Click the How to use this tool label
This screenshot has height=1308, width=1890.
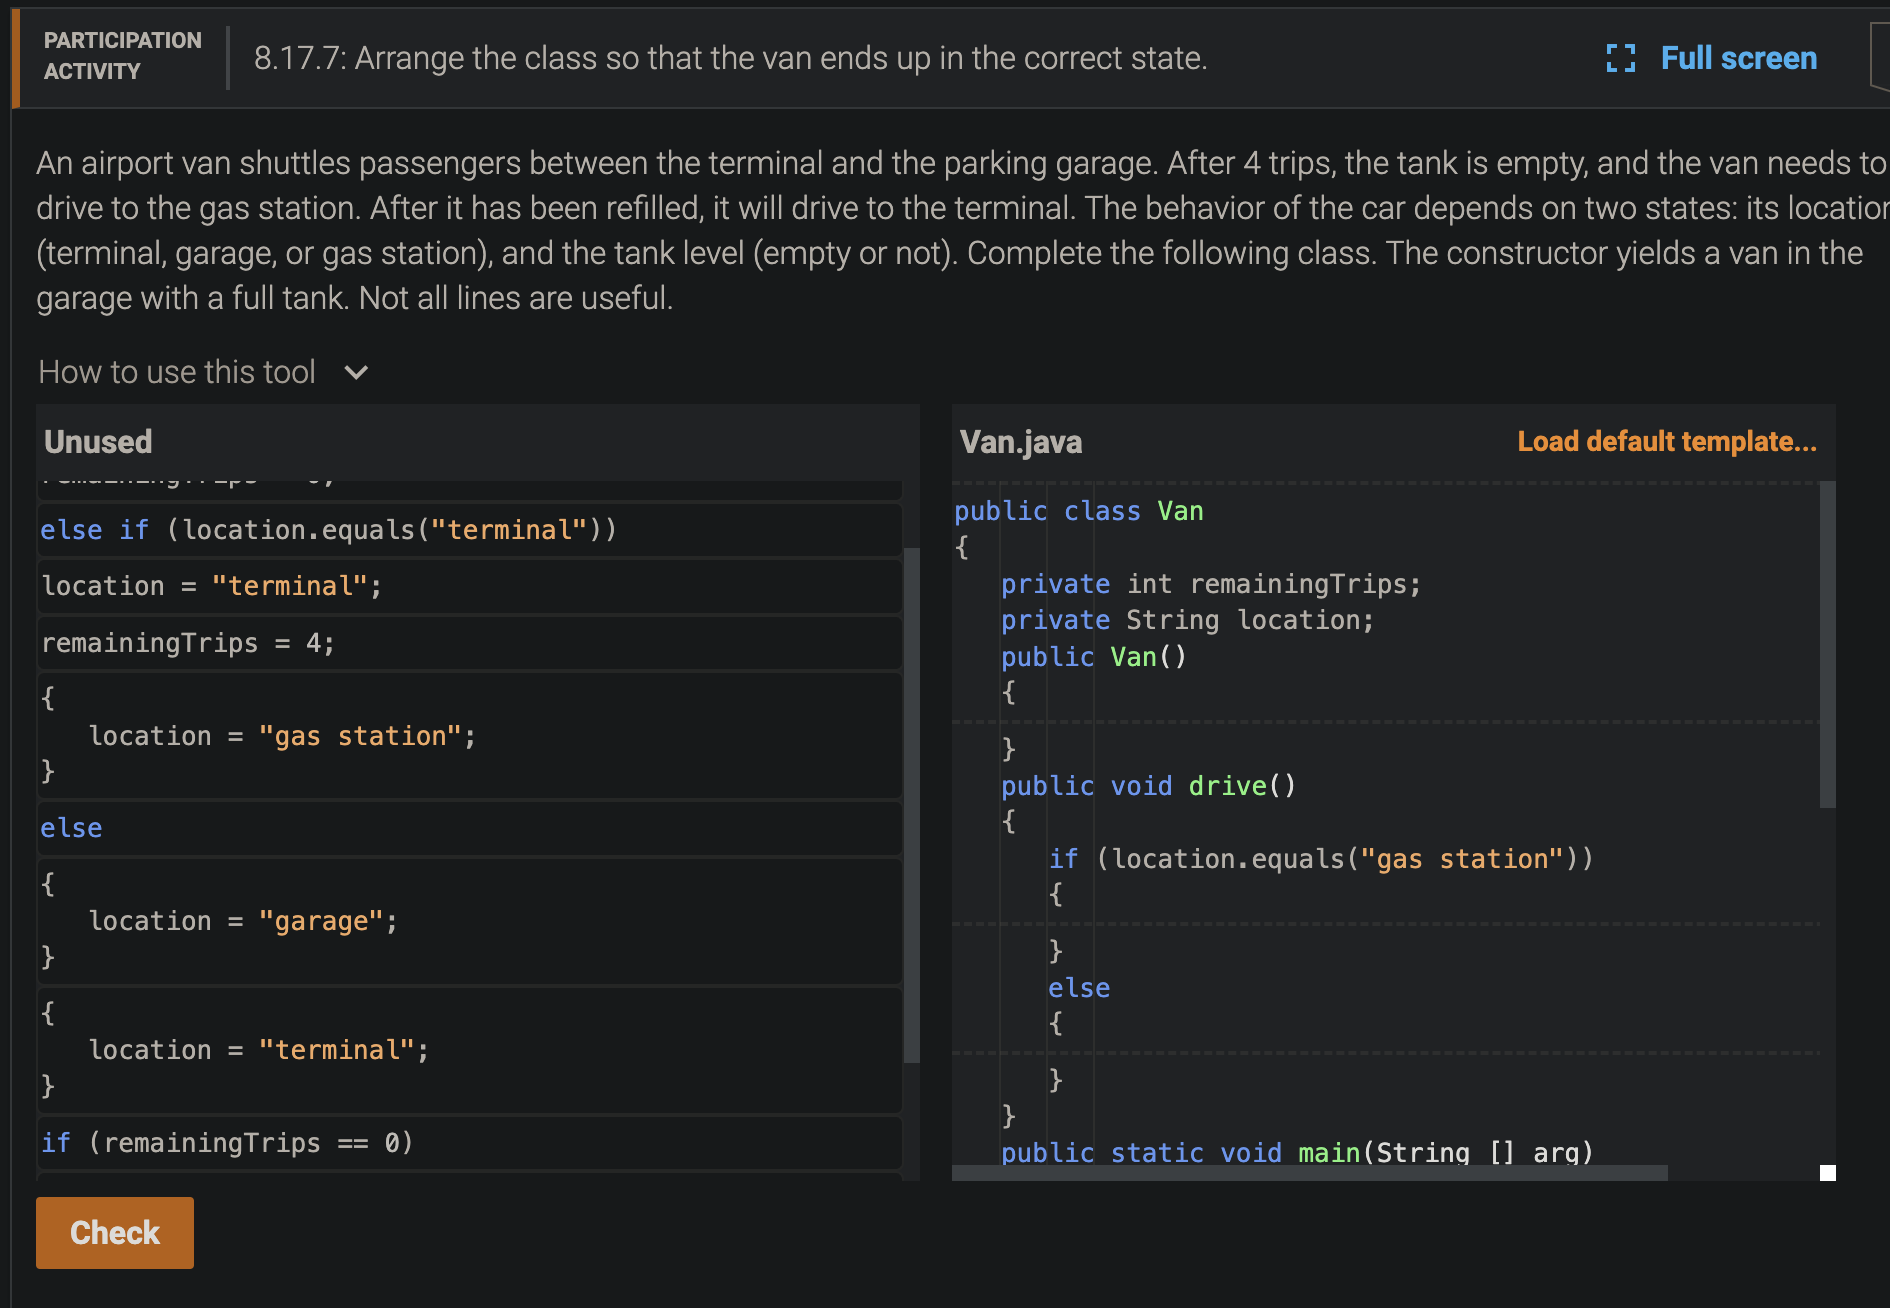pos(177,372)
